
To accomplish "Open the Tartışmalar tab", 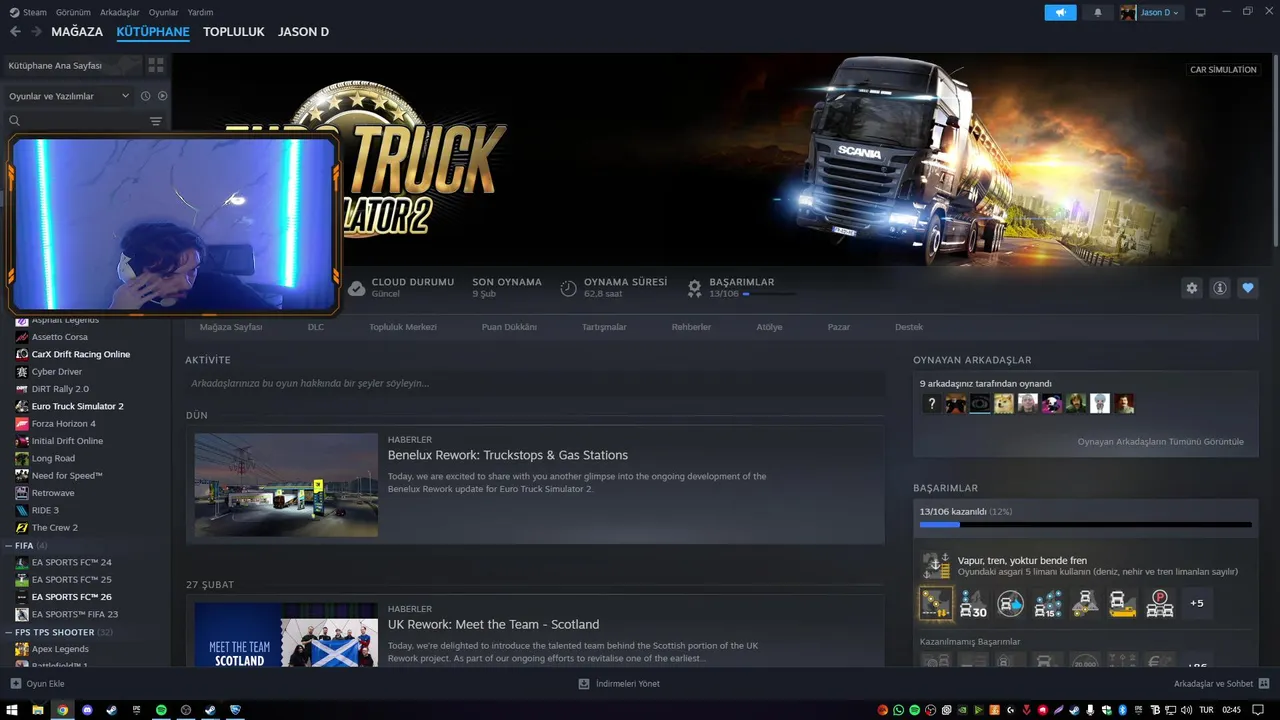I will coord(604,327).
